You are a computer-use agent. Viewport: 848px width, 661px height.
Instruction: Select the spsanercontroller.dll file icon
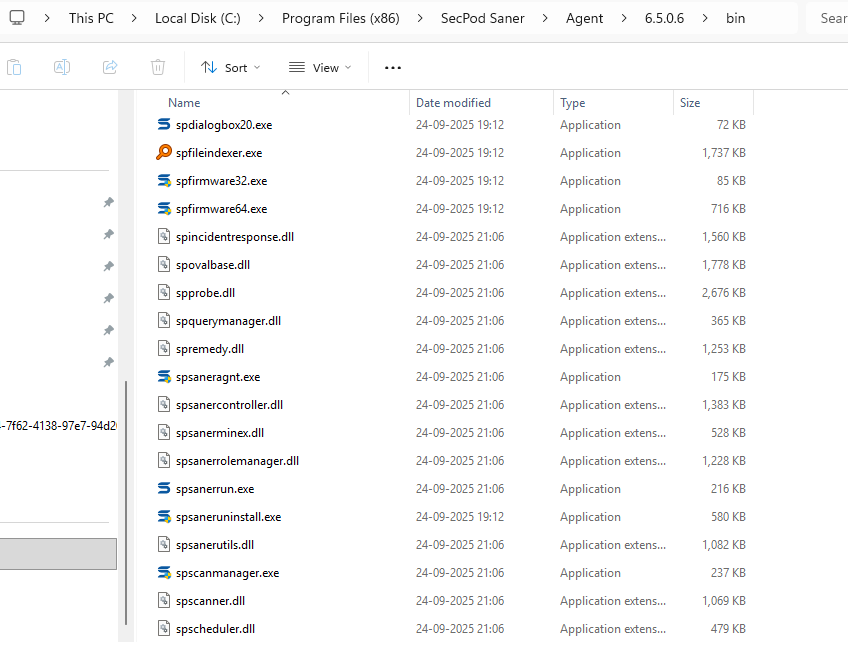pos(164,405)
